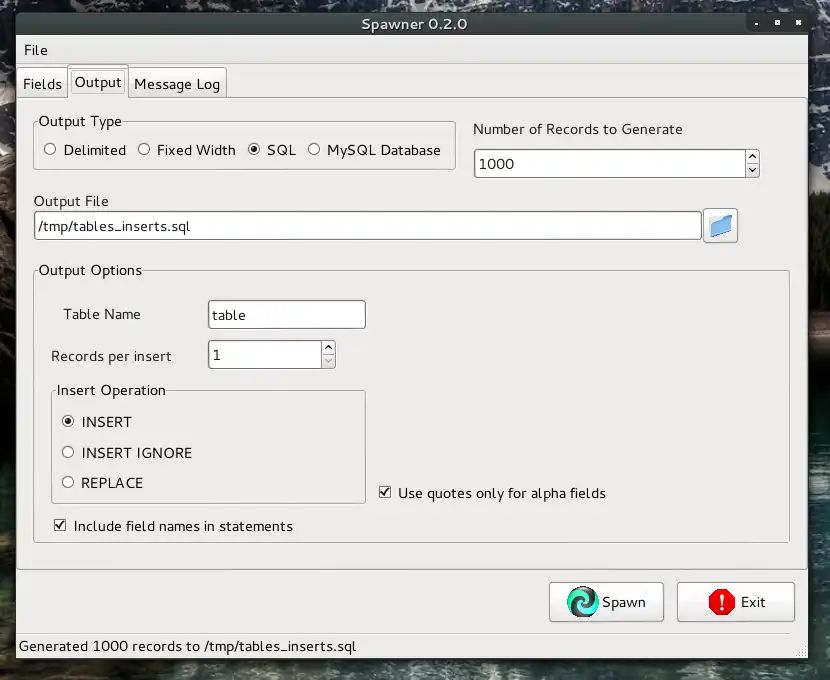This screenshot has height=680, width=830.
Task: Click the Spawner 0.2.0 title bar text
Action: [414, 24]
